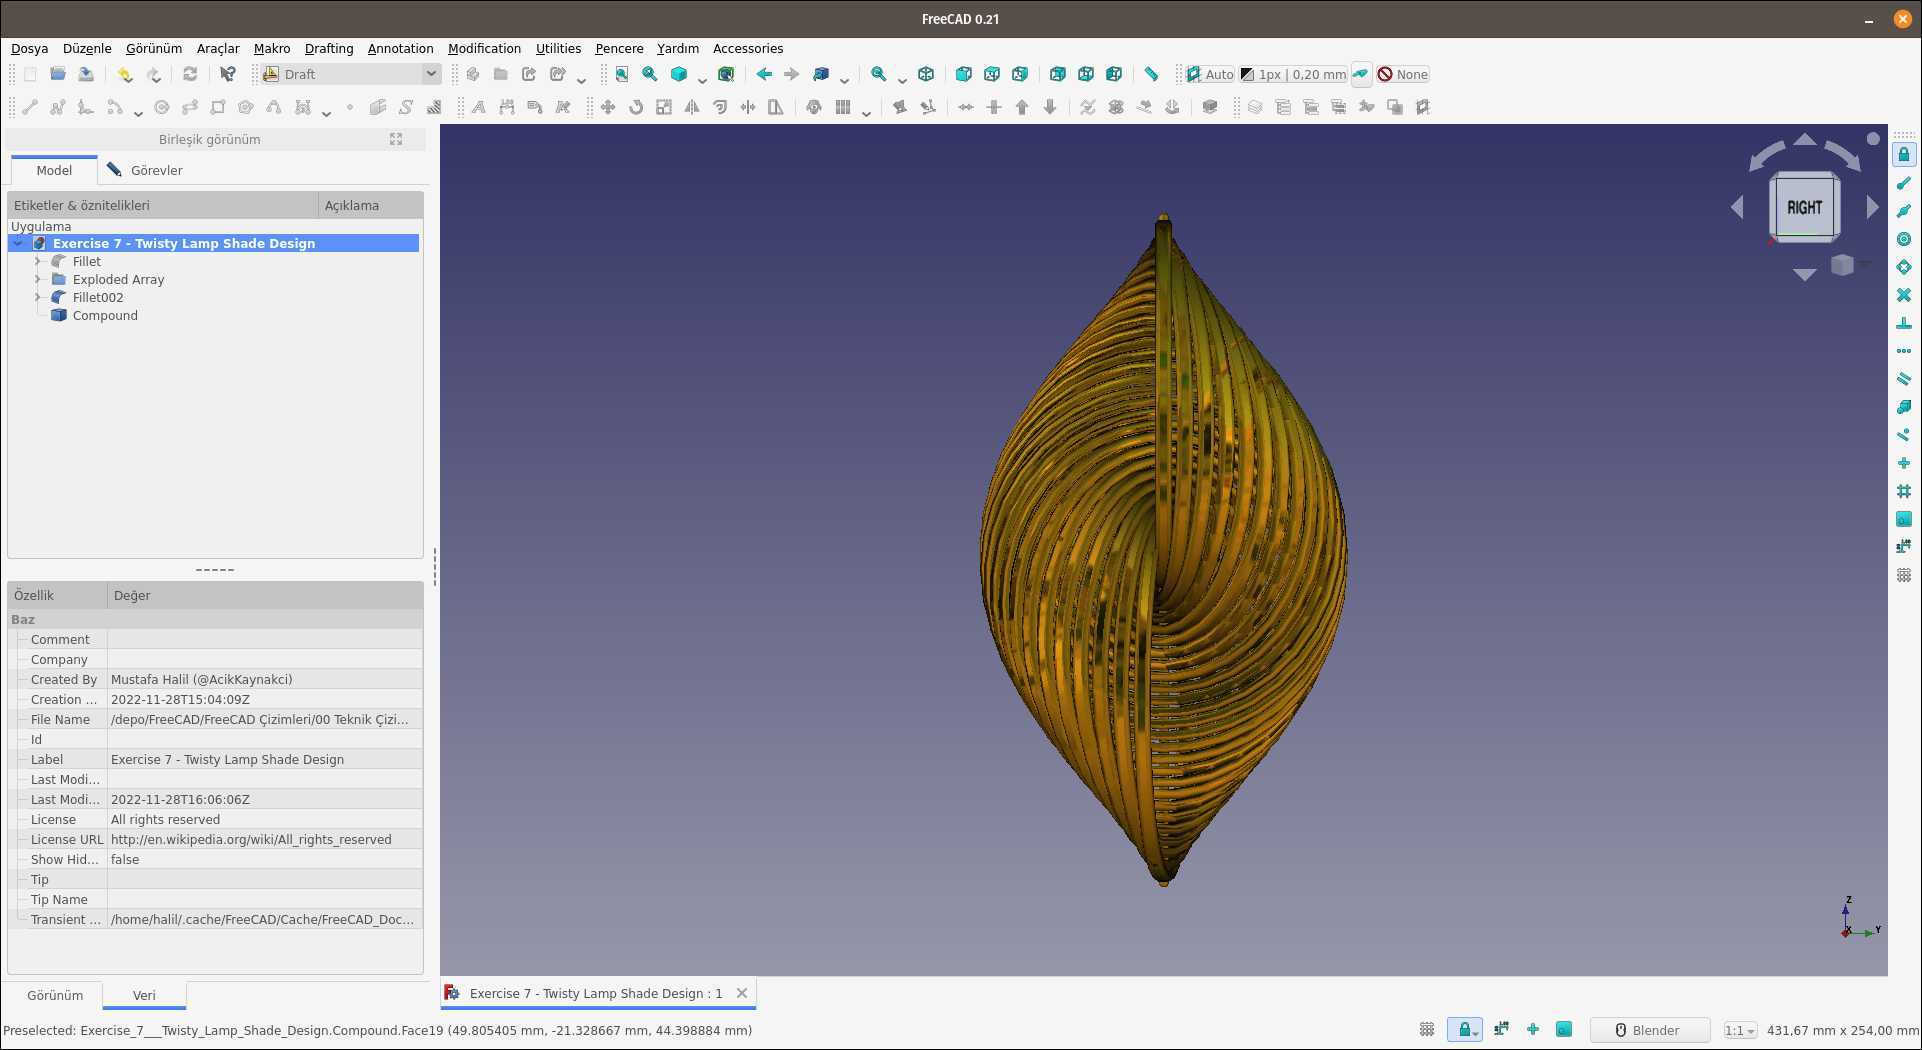Viewport: 1922px width, 1050px height.
Task: Expand the Exploded Array tree item
Action: pyautogui.click(x=38, y=279)
